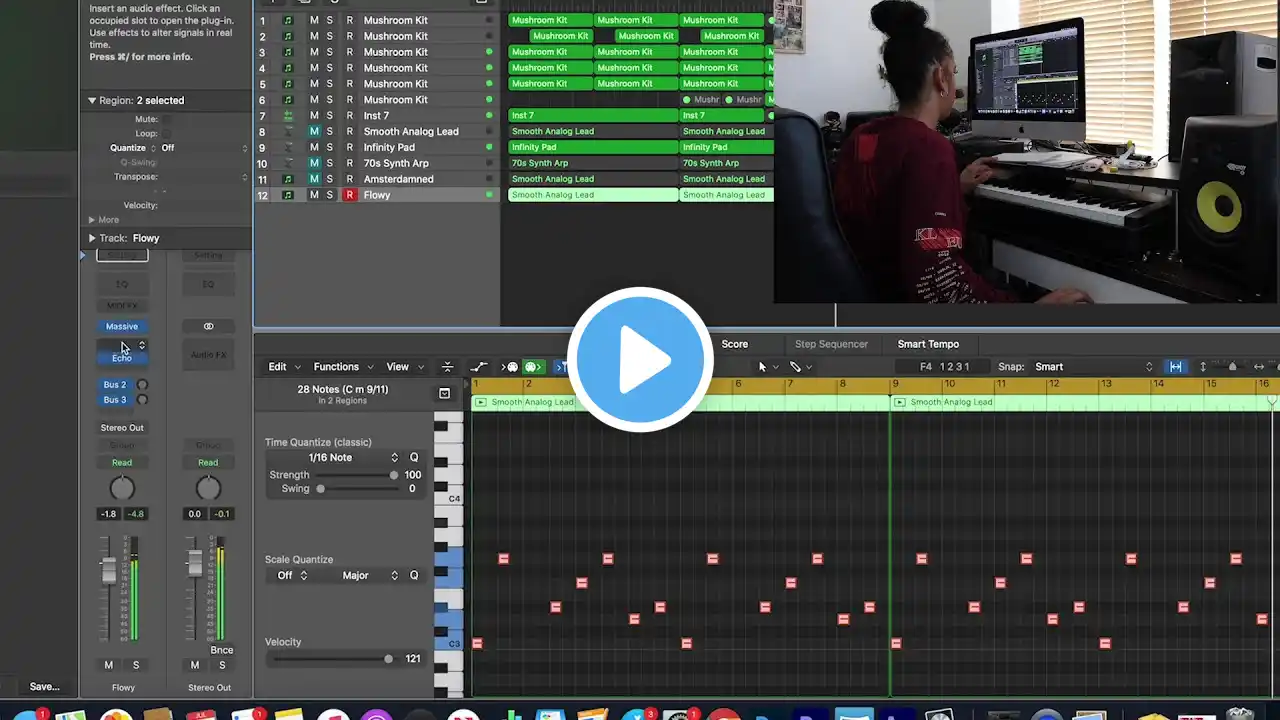1280x720 pixels.
Task: Click the piano roll collapse mode icon
Action: click(x=447, y=367)
